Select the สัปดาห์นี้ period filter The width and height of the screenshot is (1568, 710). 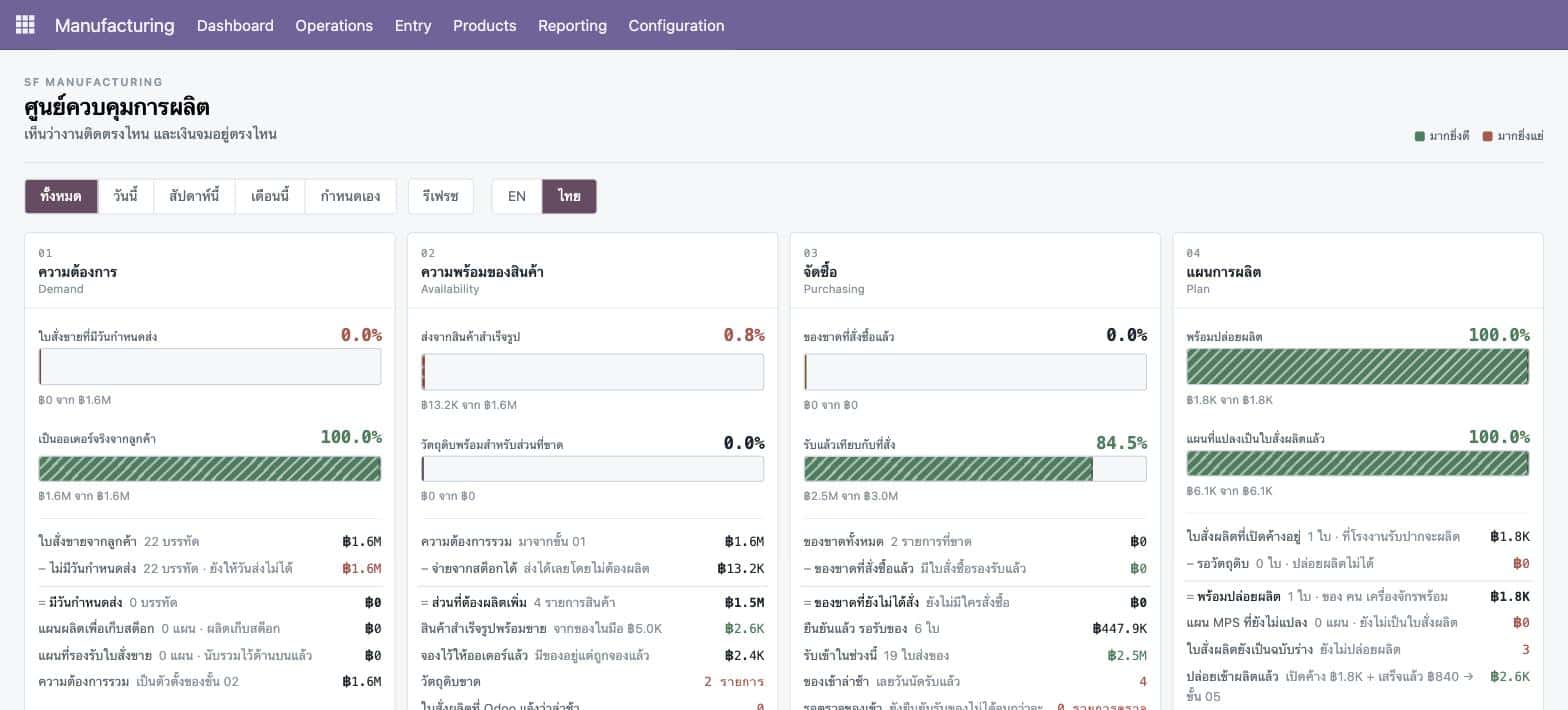[194, 196]
